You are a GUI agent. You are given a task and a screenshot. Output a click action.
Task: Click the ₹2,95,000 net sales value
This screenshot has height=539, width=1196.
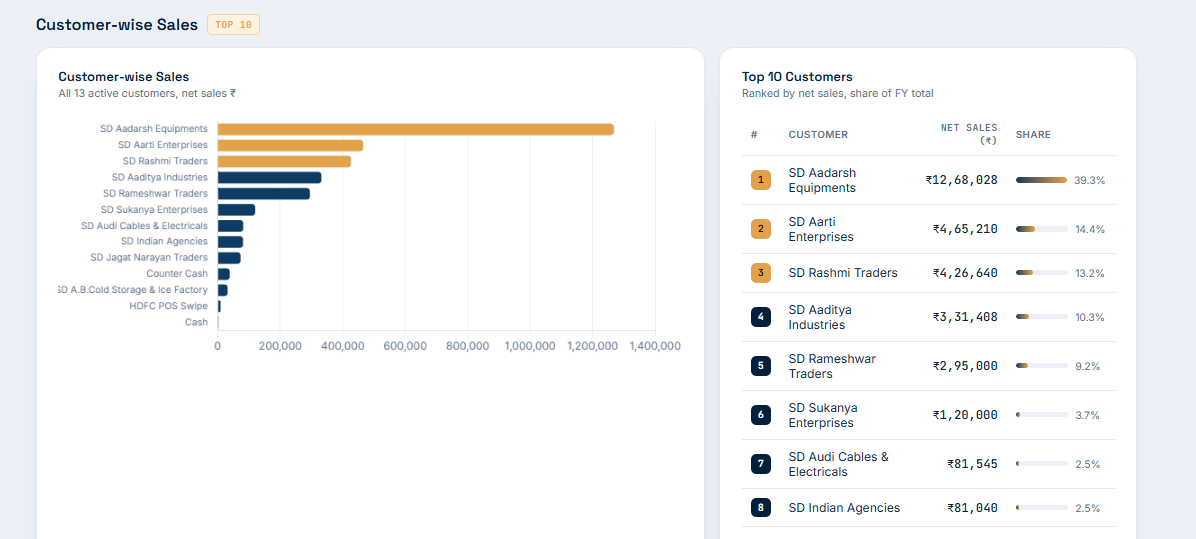pos(965,366)
